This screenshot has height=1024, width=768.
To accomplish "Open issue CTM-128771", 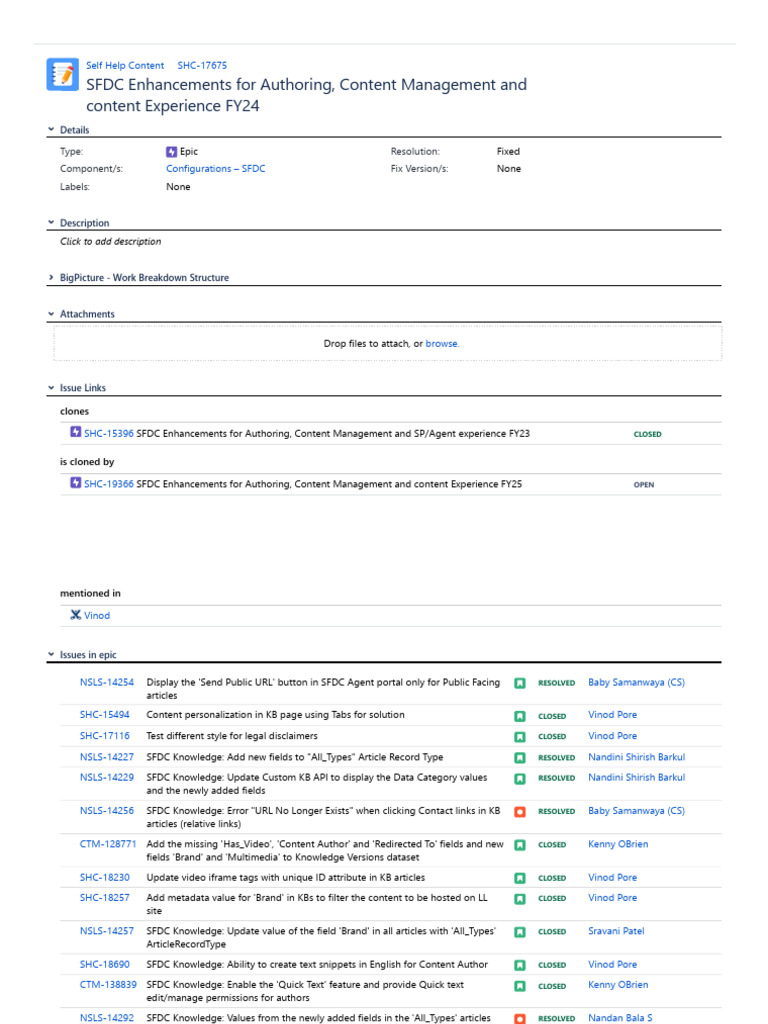I will click(108, 844).
